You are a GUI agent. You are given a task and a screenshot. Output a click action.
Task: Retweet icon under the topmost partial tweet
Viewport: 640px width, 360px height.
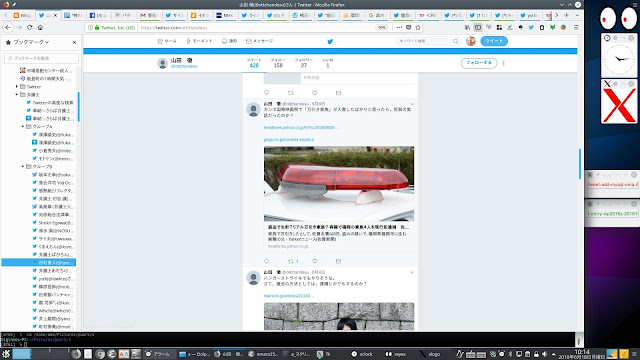(291, 93)
